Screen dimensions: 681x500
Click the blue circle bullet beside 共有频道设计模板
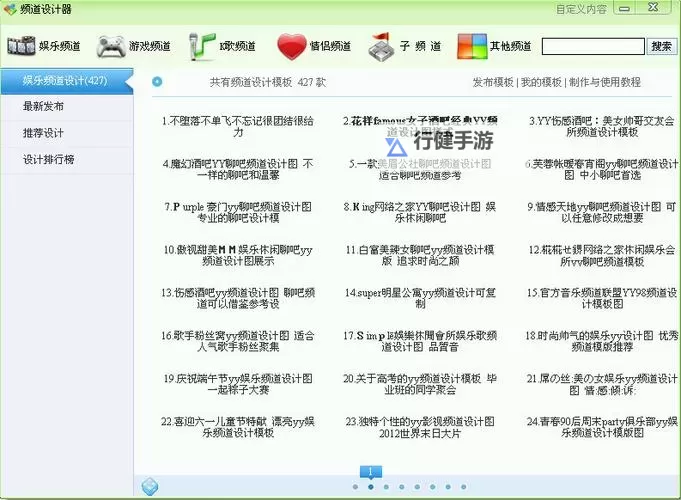click(x=157, y=82)
